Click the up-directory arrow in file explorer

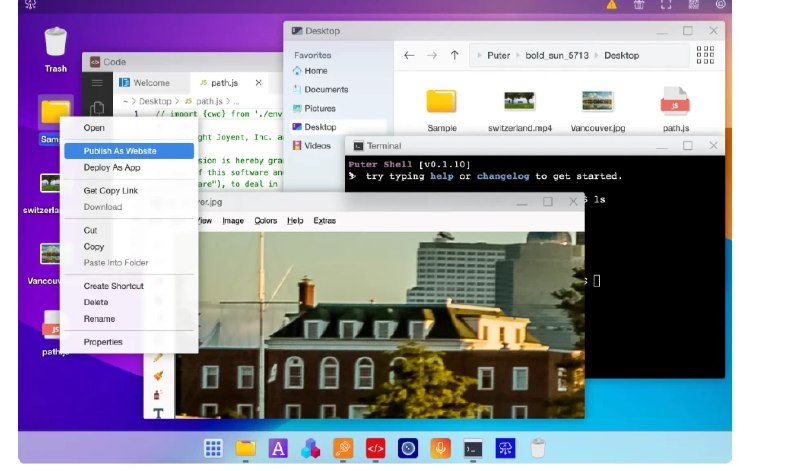pos(454,56)
